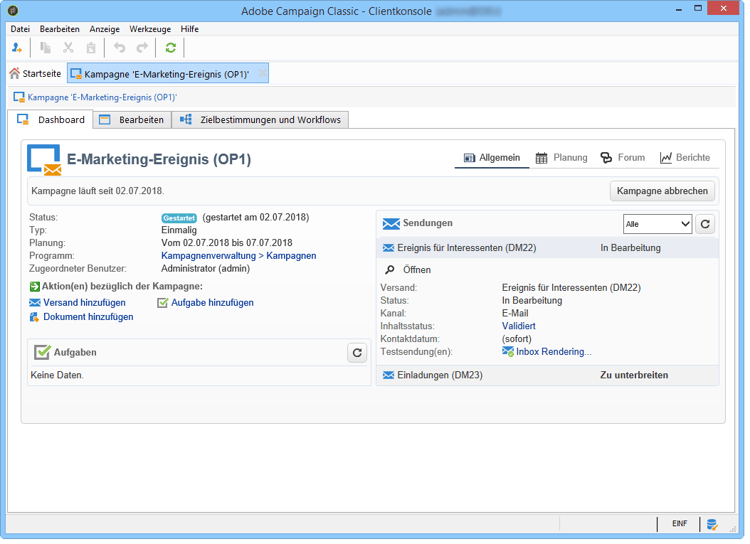Click the Copy toolbar icon

pos(45,48)
